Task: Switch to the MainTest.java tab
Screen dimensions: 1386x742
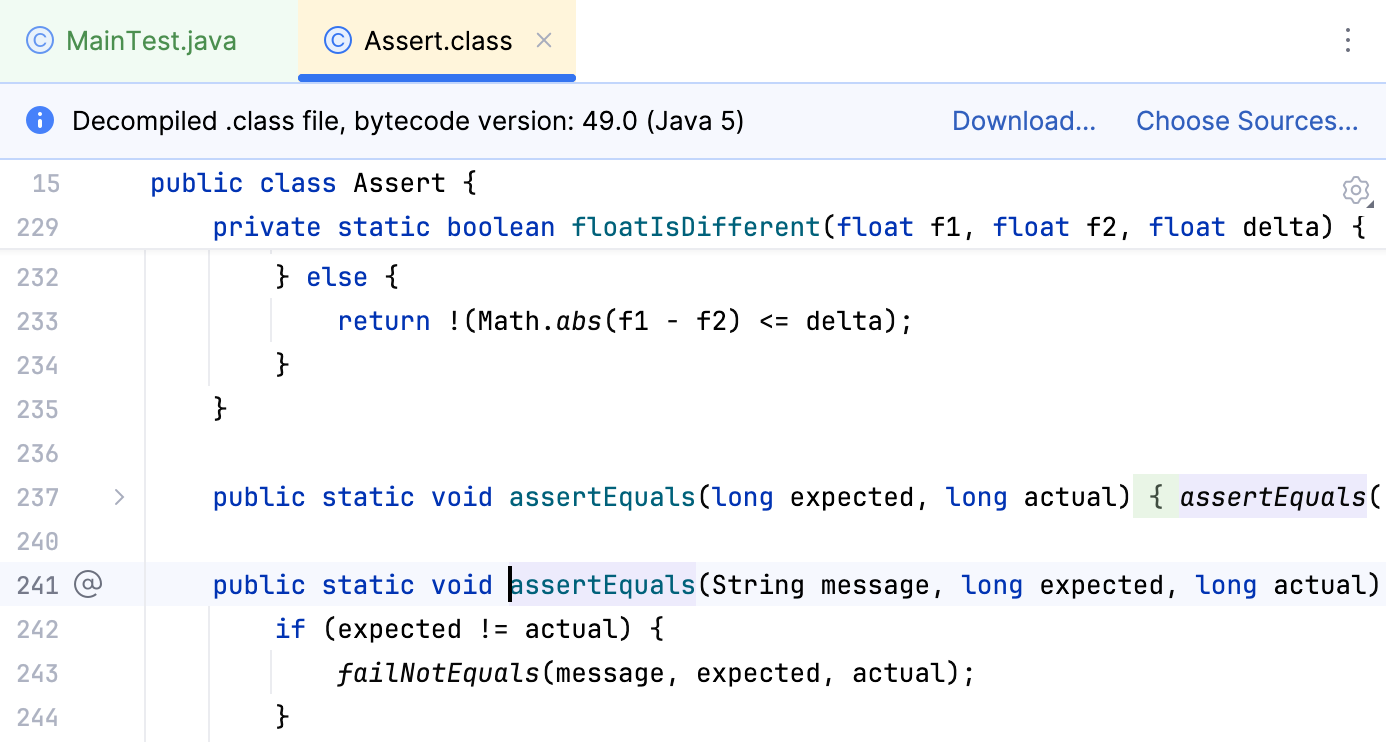Action: [x=150, y=40]
